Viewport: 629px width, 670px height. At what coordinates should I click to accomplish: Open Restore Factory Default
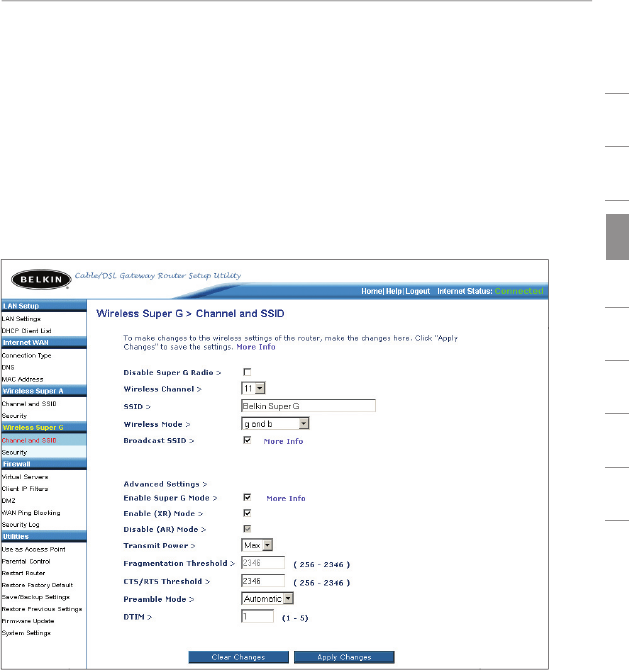pyautogui.click(x=37, y=585)
